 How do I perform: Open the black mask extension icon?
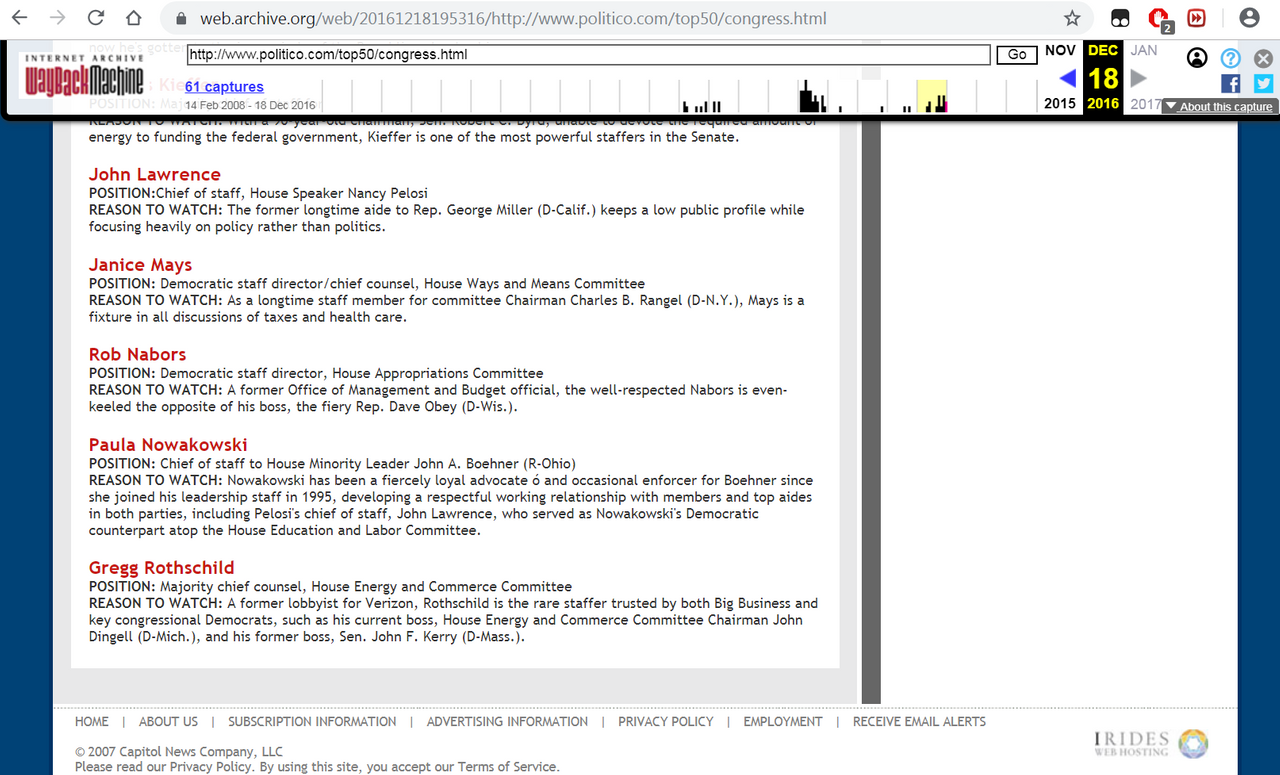coord(1121,18)
